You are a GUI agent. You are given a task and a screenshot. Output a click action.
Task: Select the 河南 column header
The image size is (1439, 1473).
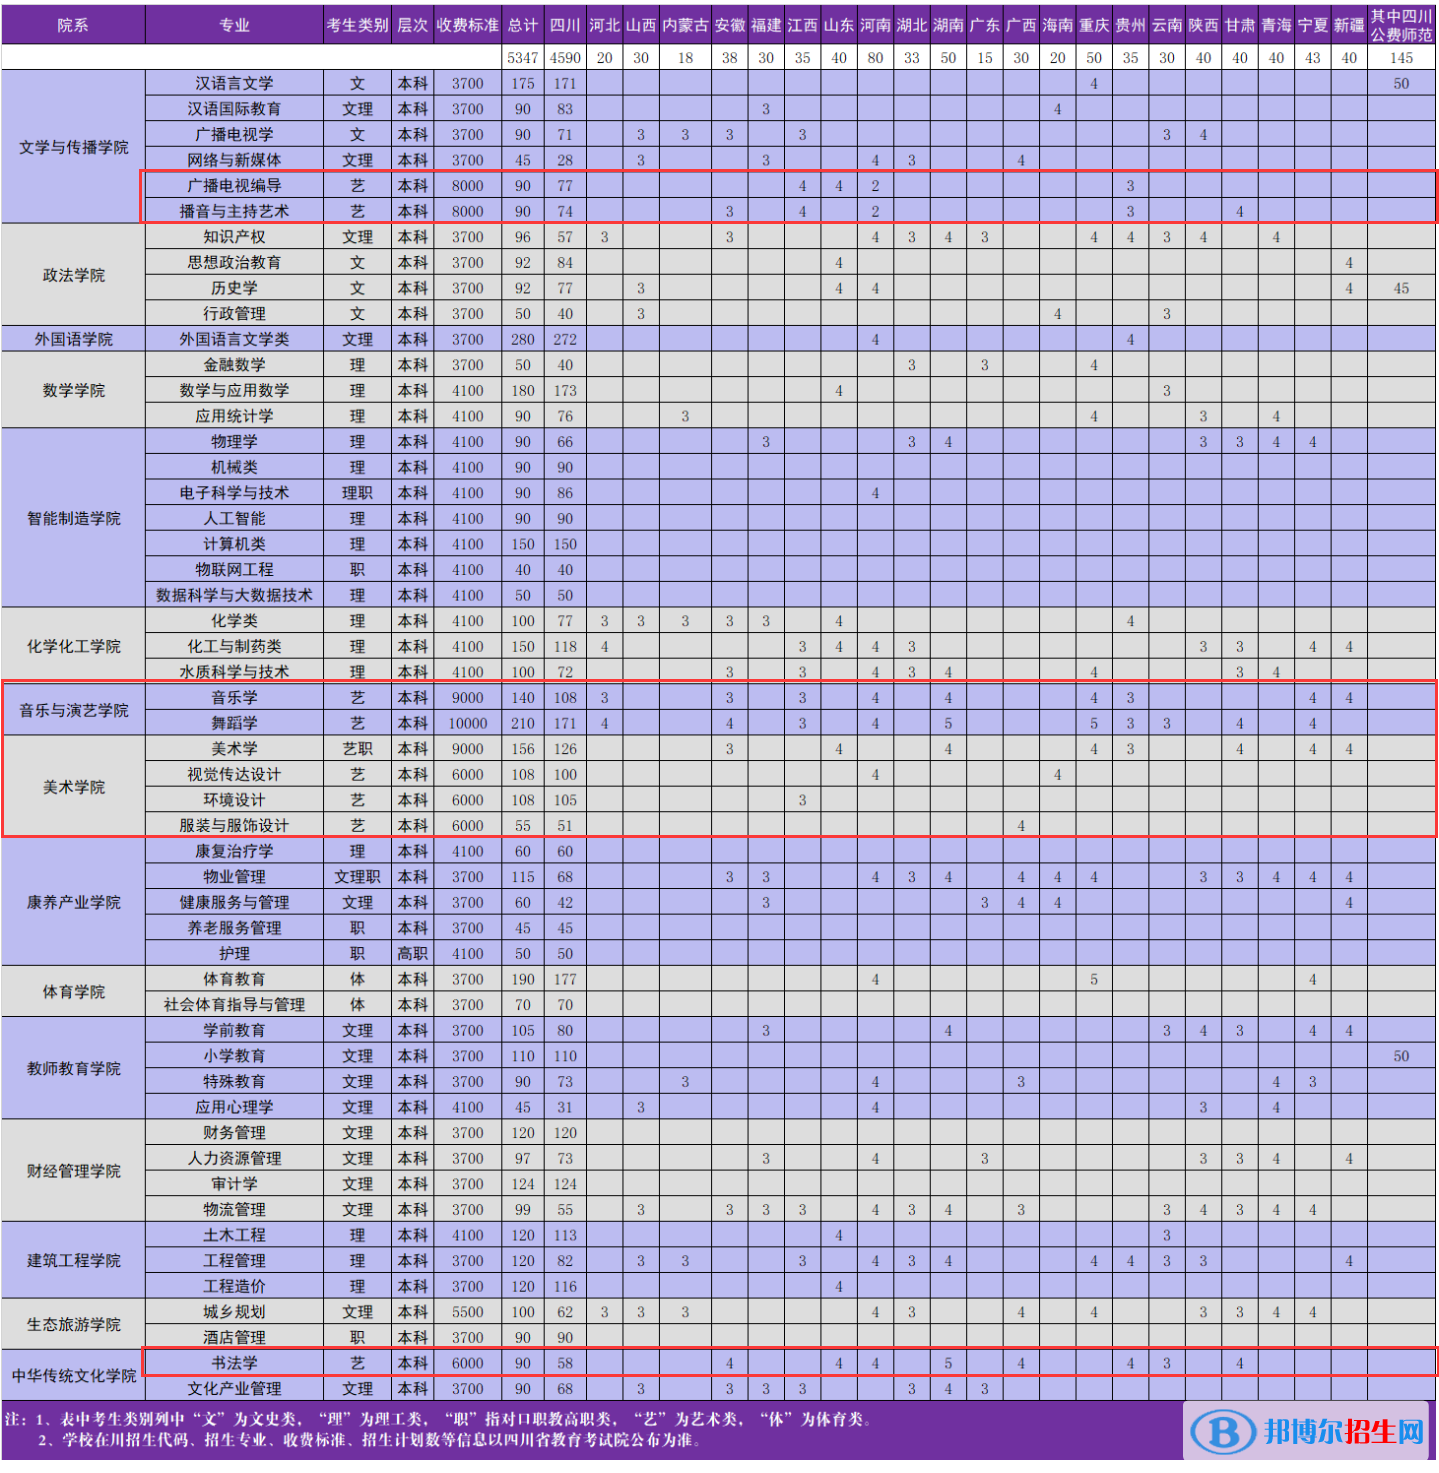[x=875, y=25]
